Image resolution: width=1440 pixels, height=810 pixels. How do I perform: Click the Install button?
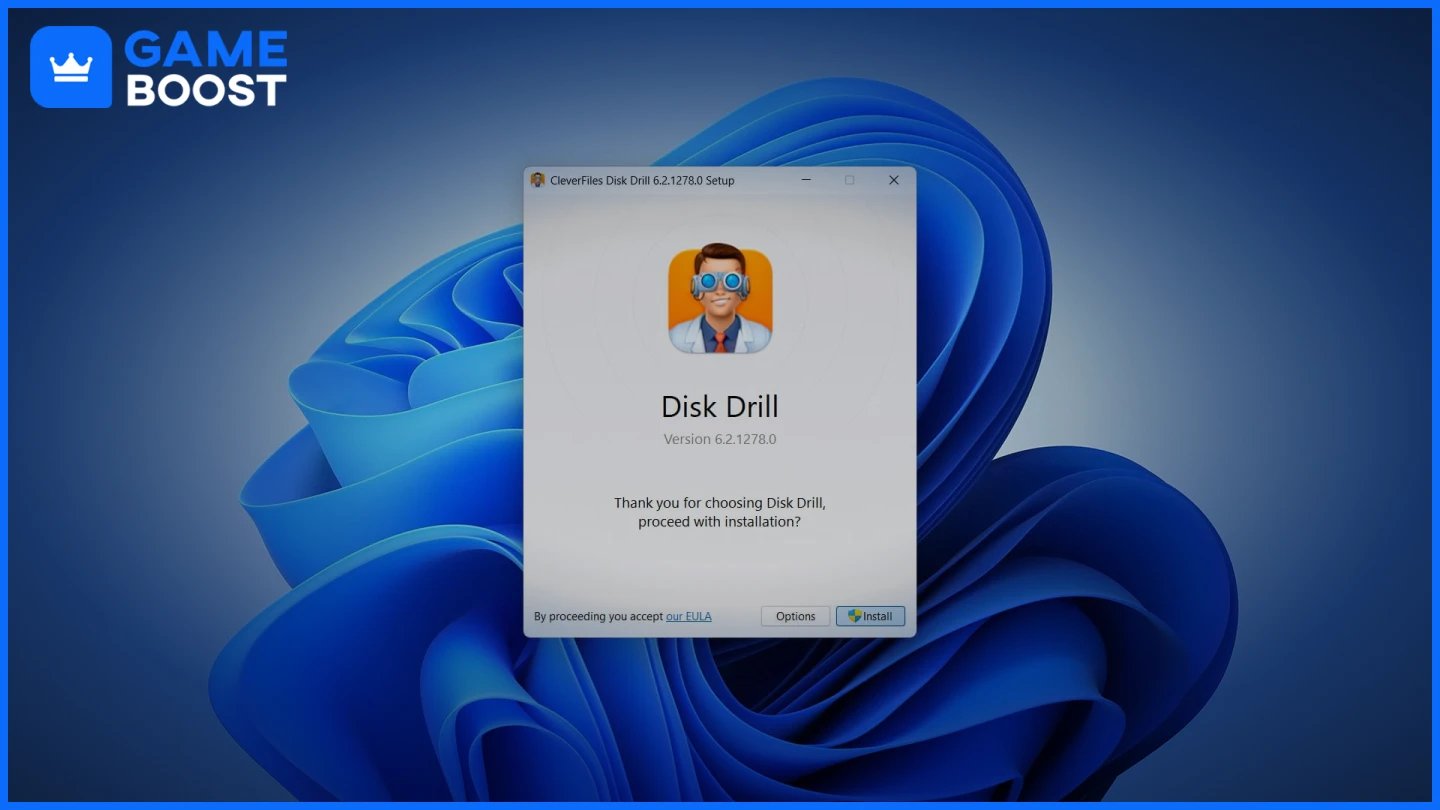[x=870, y=616]
